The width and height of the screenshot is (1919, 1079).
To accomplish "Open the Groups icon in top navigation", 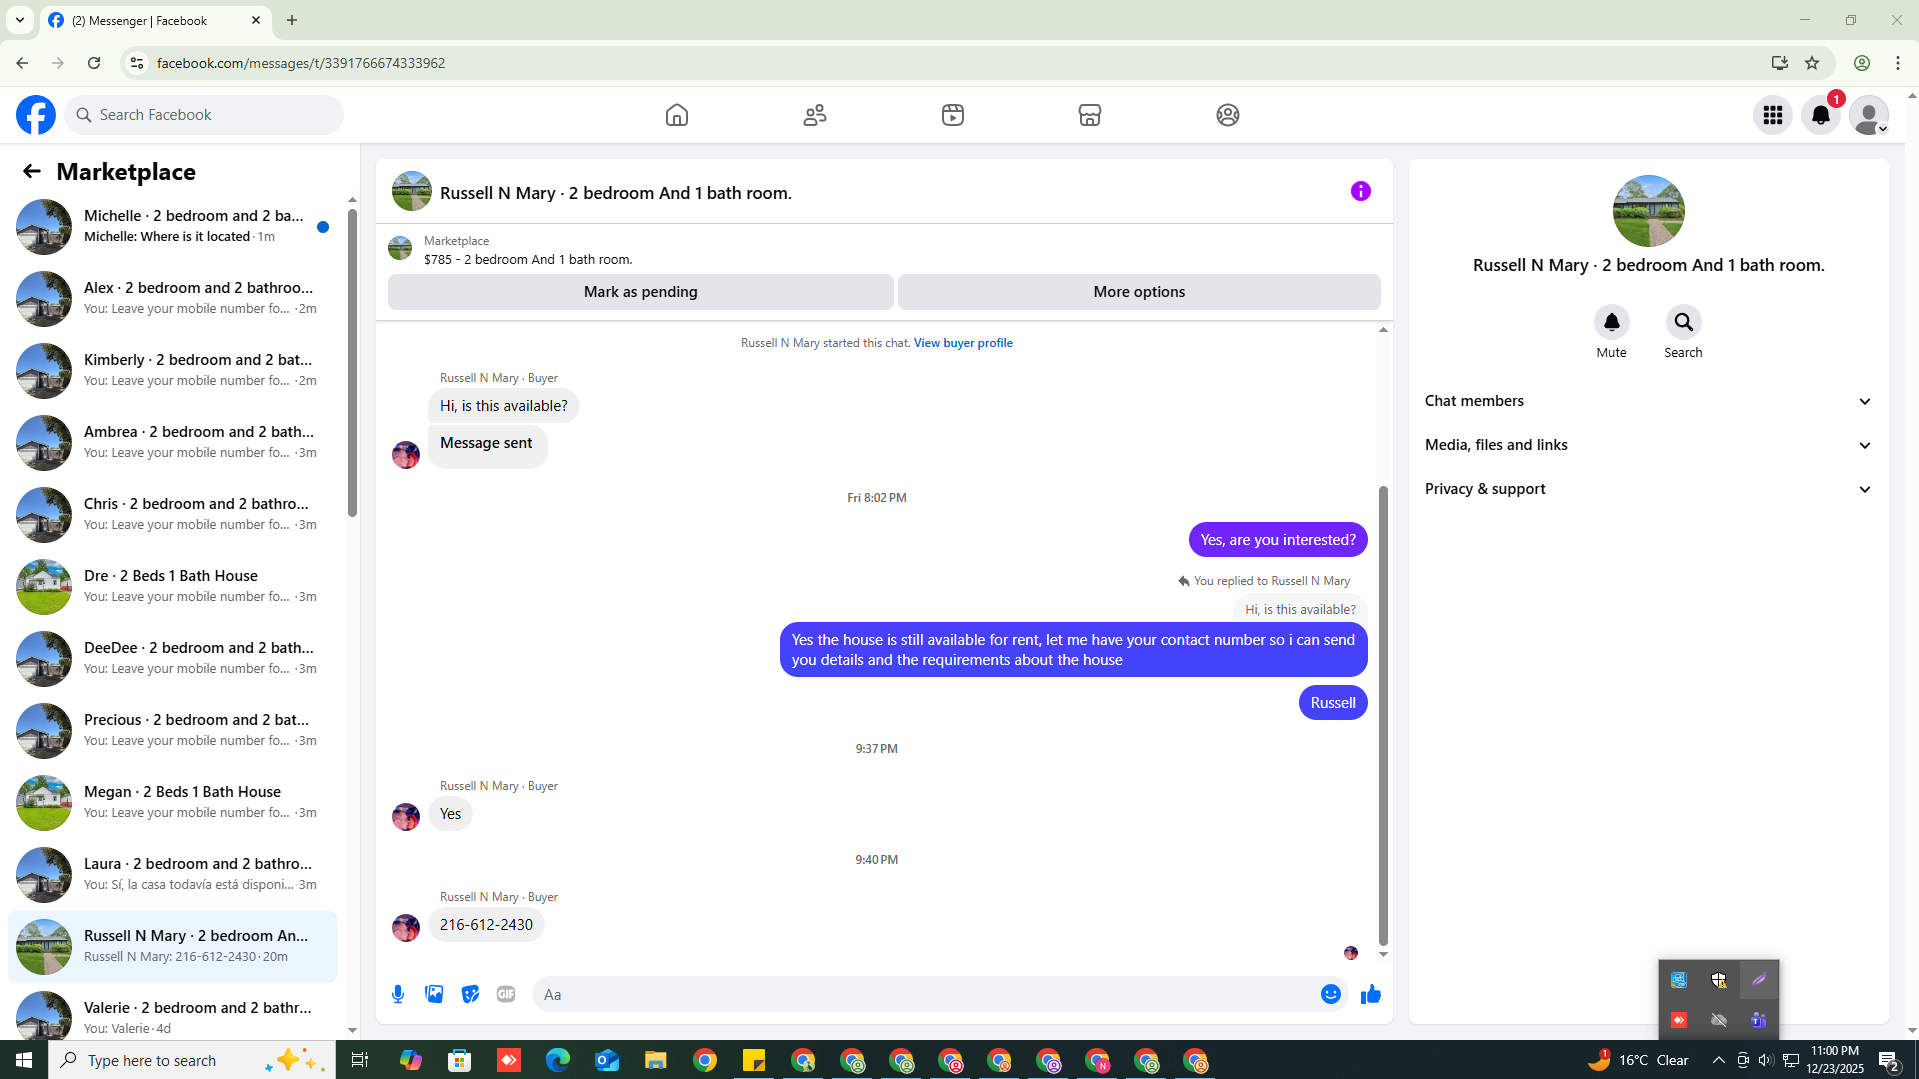I will click(1228, 115).
